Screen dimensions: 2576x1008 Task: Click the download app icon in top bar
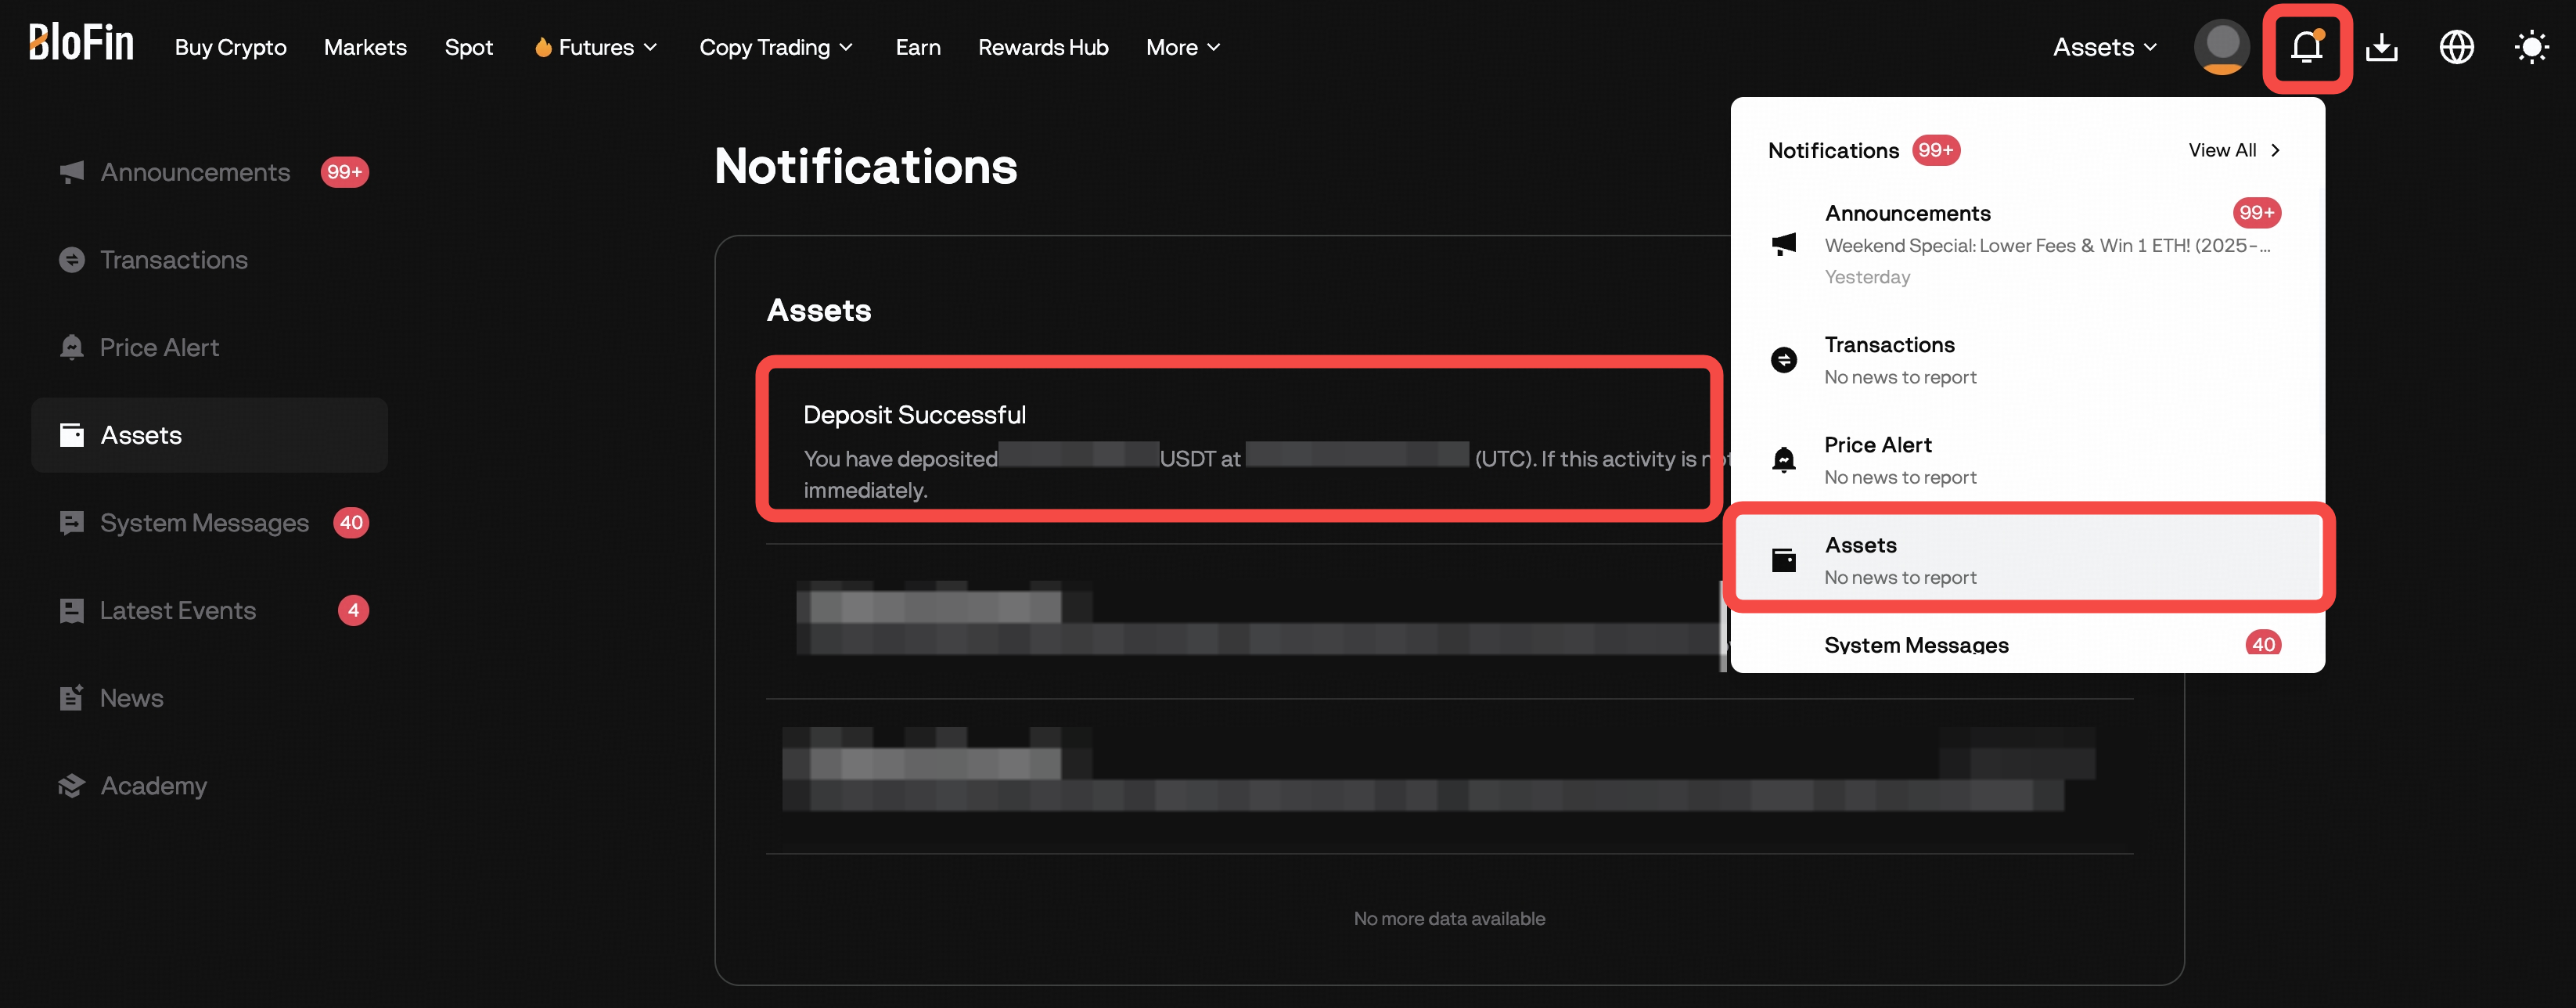[2381, 47]
